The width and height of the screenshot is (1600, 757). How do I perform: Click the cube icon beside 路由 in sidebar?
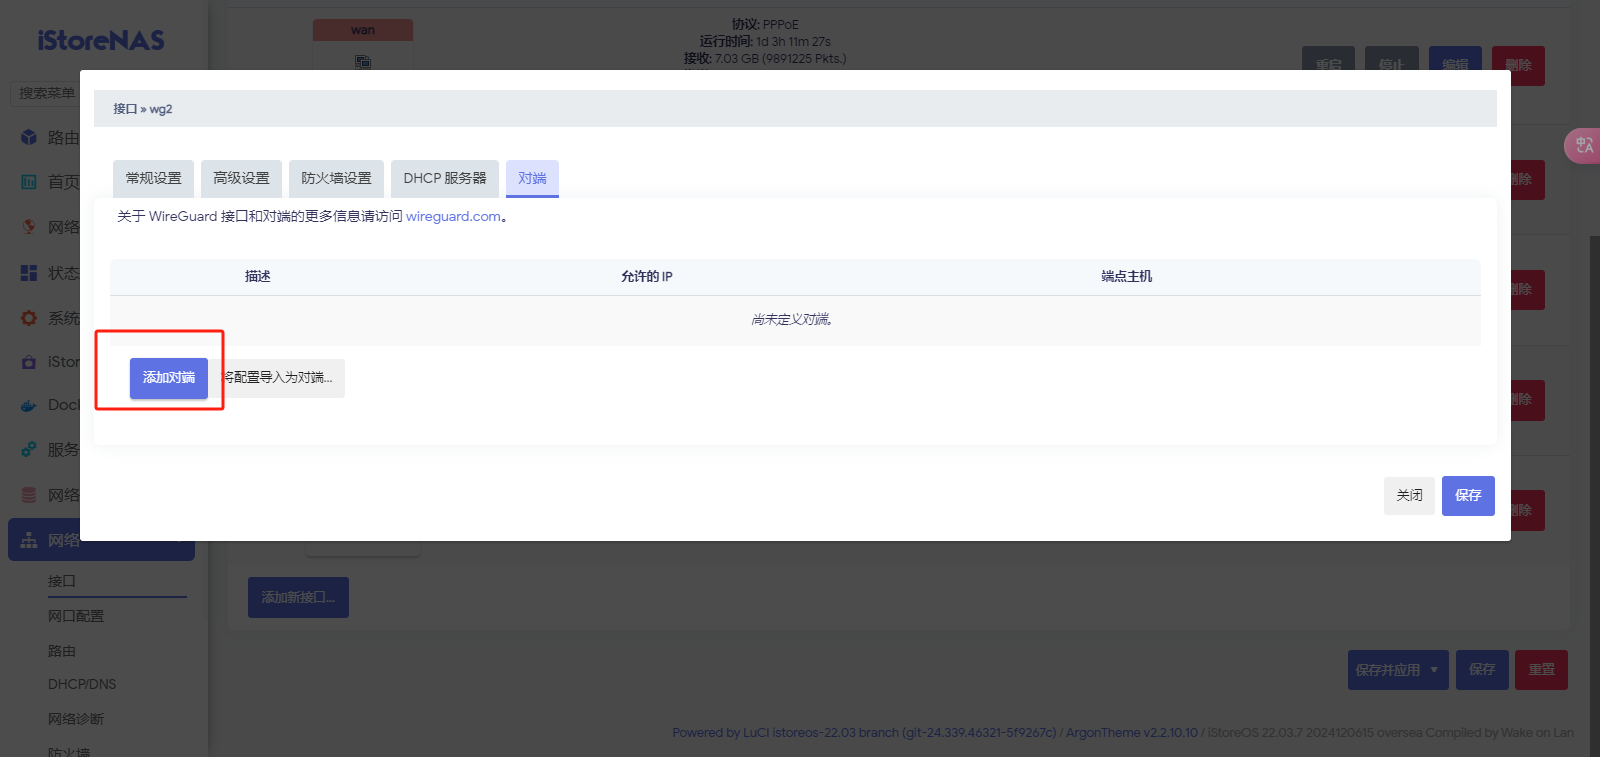pyautogui.click(x=29, y=137)
